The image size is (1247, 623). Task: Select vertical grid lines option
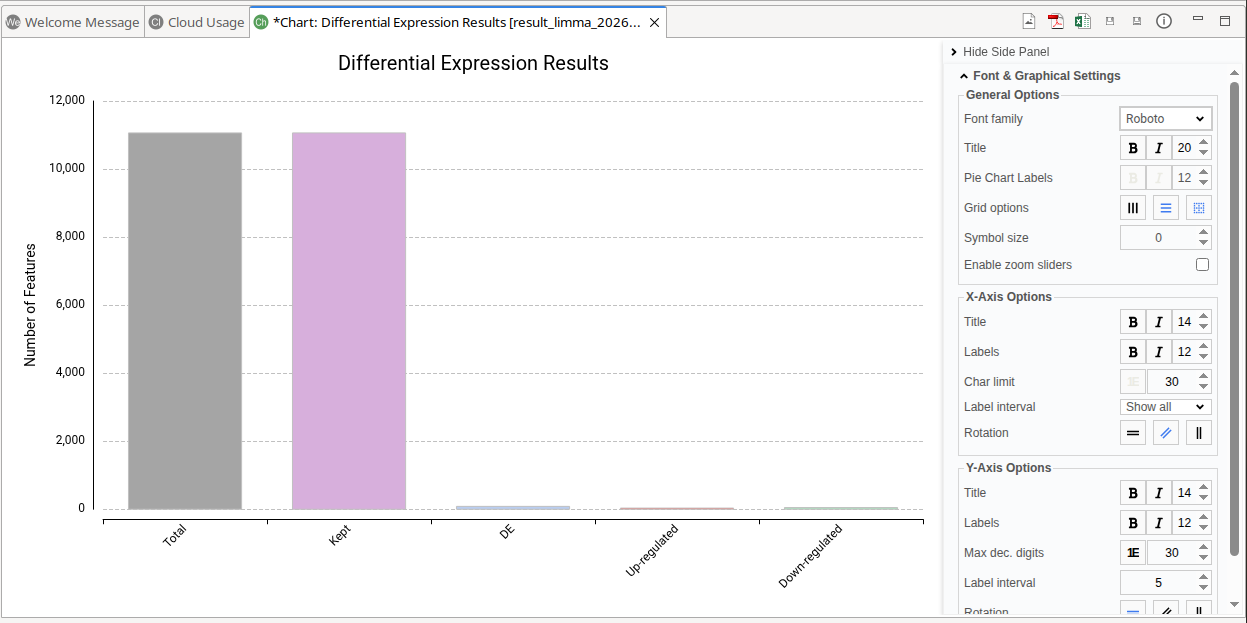coord(1133,208)
